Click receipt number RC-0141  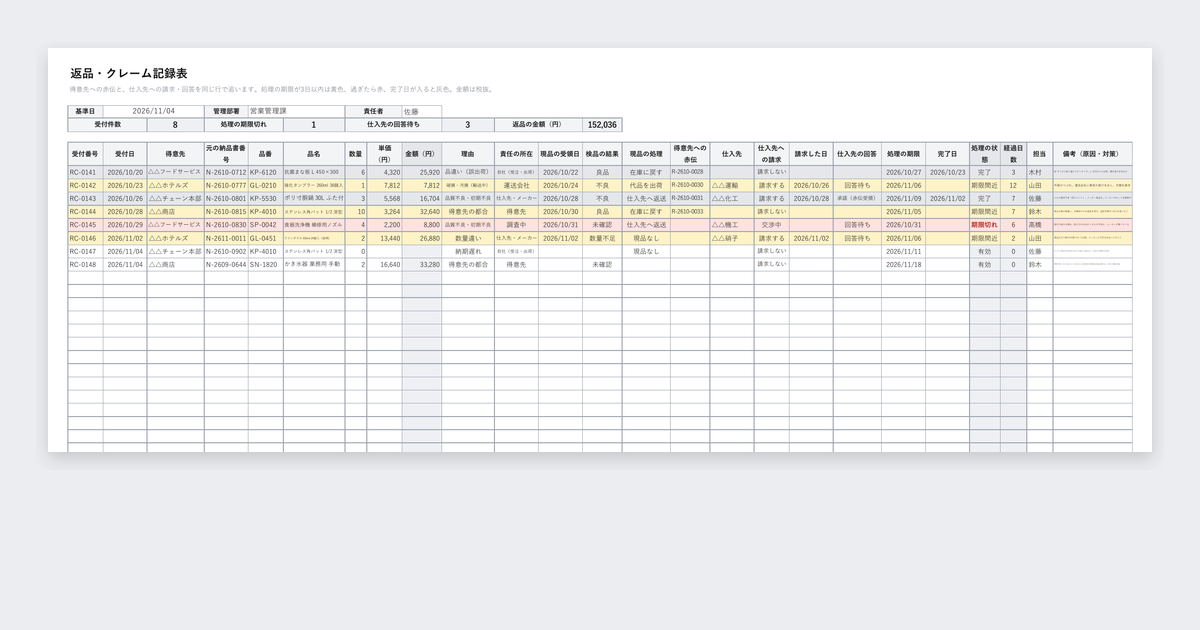pyautogui.click(x=83, y=172)
